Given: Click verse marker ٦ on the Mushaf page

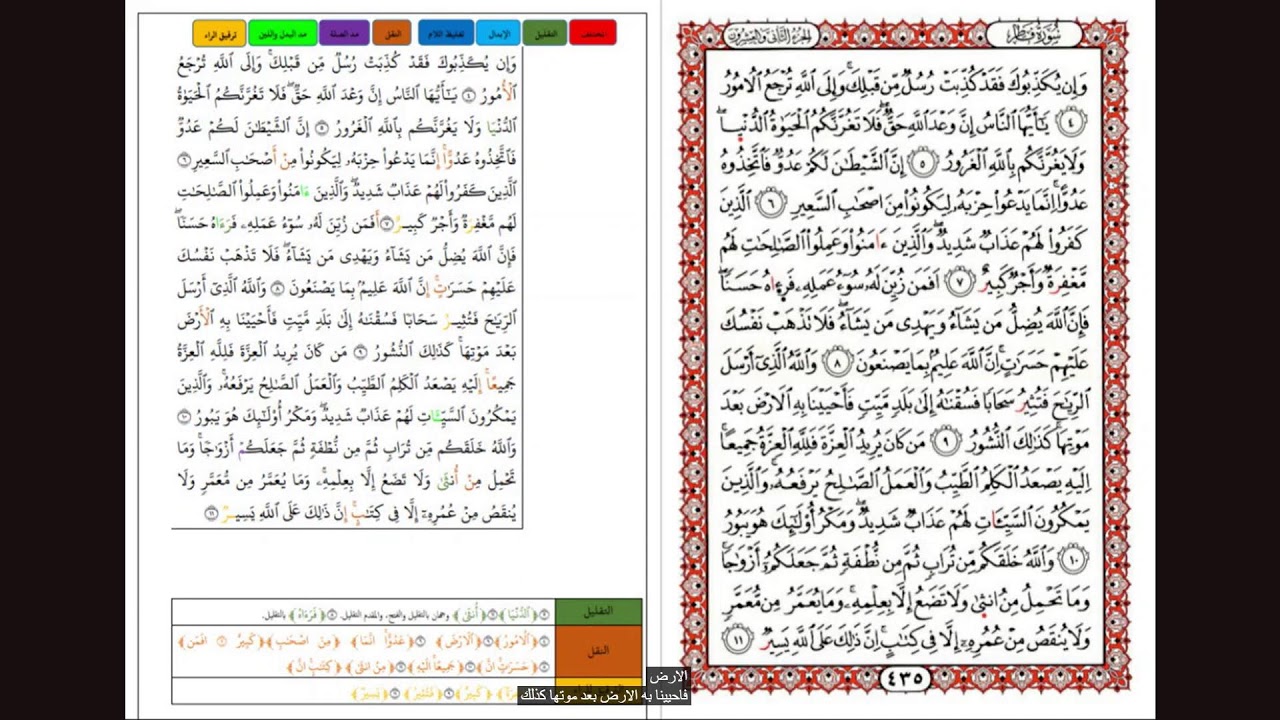Looking at the screenshot, I should [x=771, y=201].
